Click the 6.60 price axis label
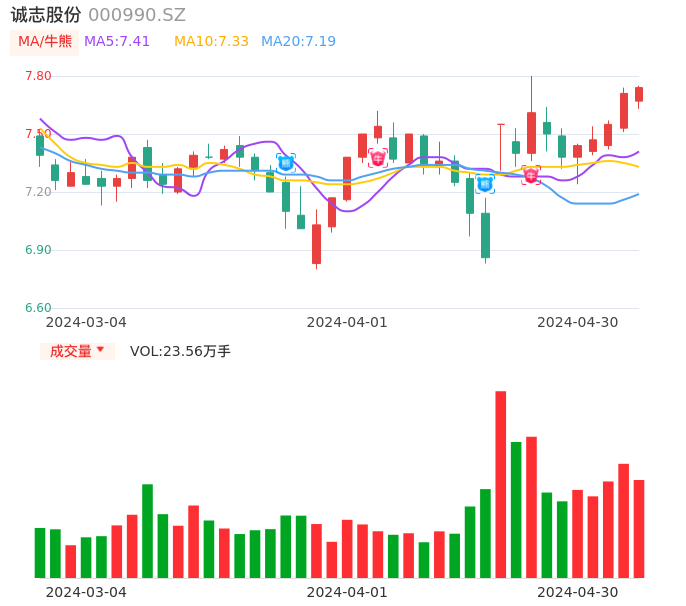Screen dimensions: 686x606 (x=38, y=308)
